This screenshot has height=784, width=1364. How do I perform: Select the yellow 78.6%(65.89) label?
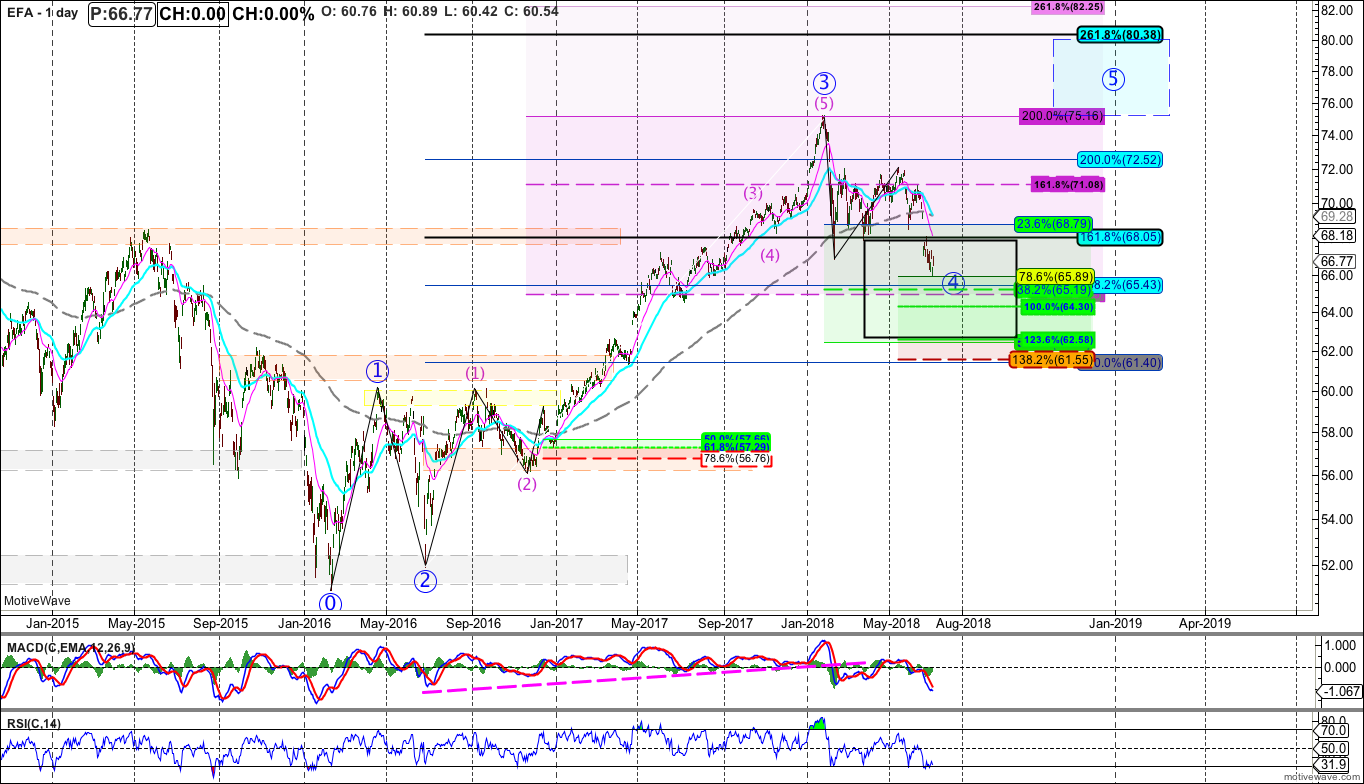1056,275
